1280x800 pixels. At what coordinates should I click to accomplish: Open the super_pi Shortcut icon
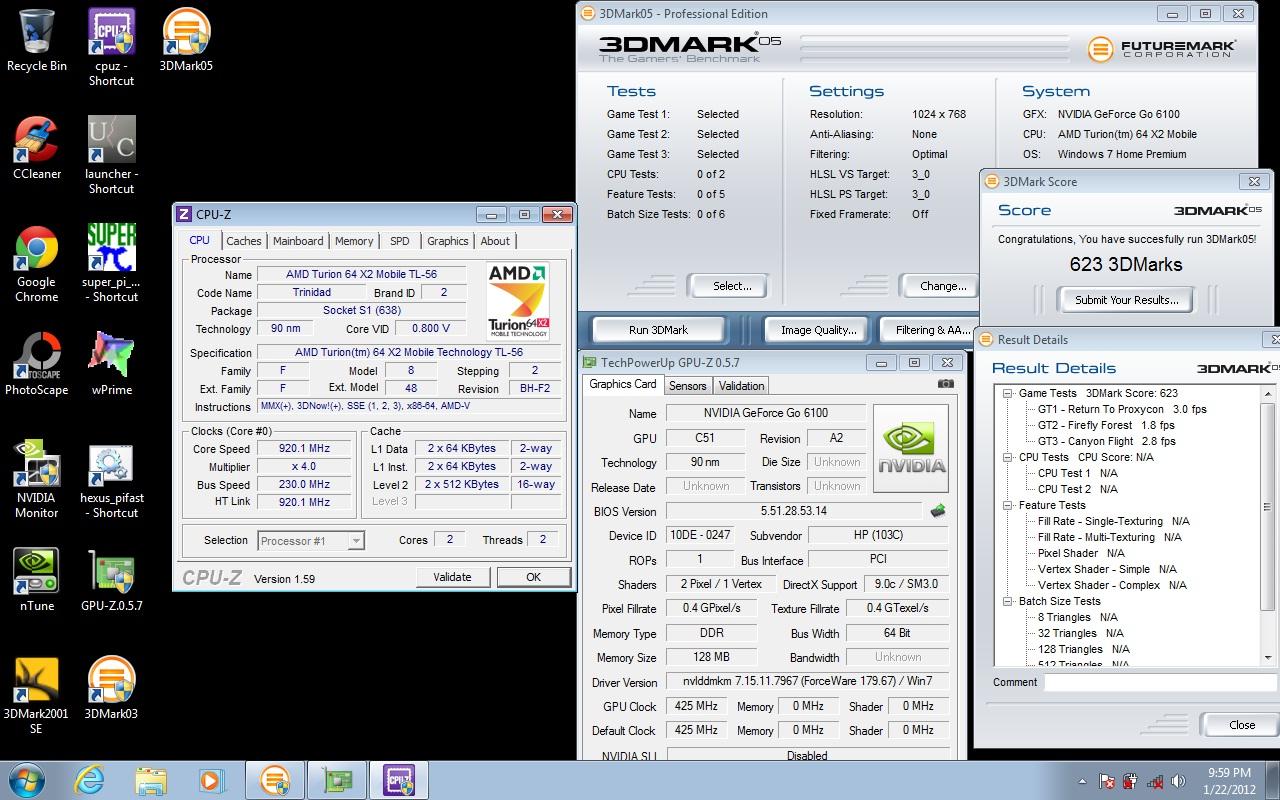point(111,263)
